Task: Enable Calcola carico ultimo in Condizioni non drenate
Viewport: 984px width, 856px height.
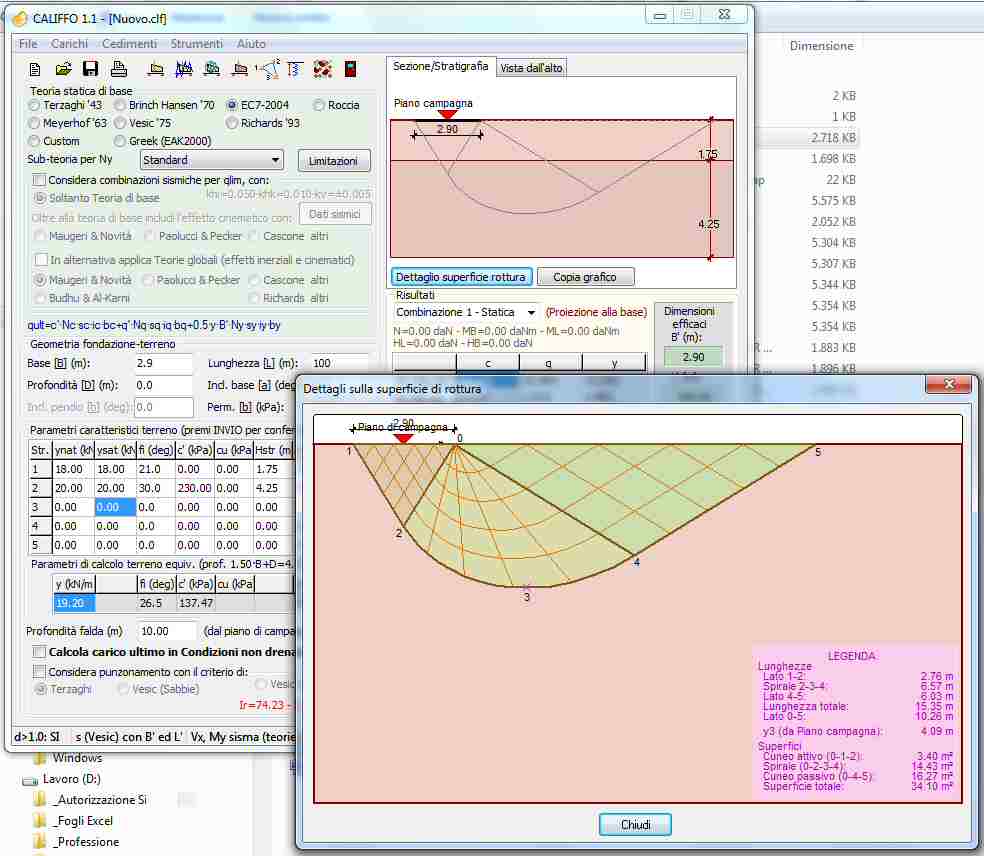Action: (39, 652)
